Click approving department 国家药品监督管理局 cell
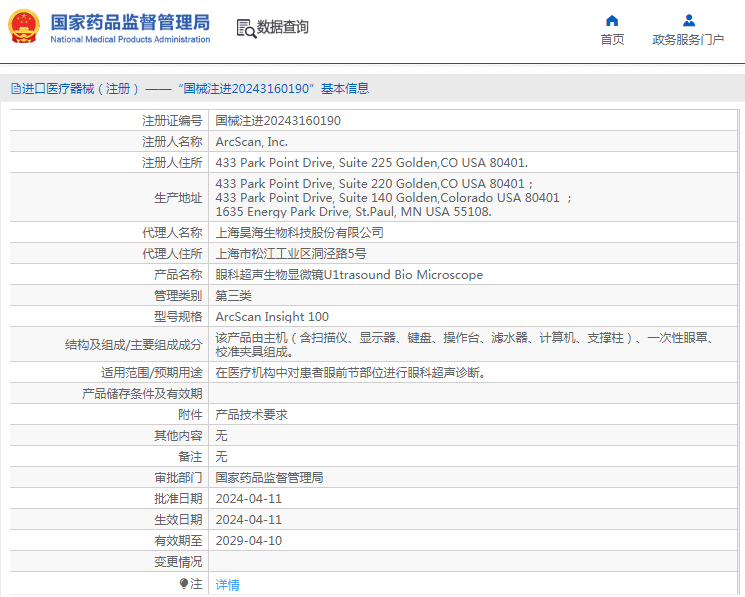The image size is (745, 597). point(269,477)
